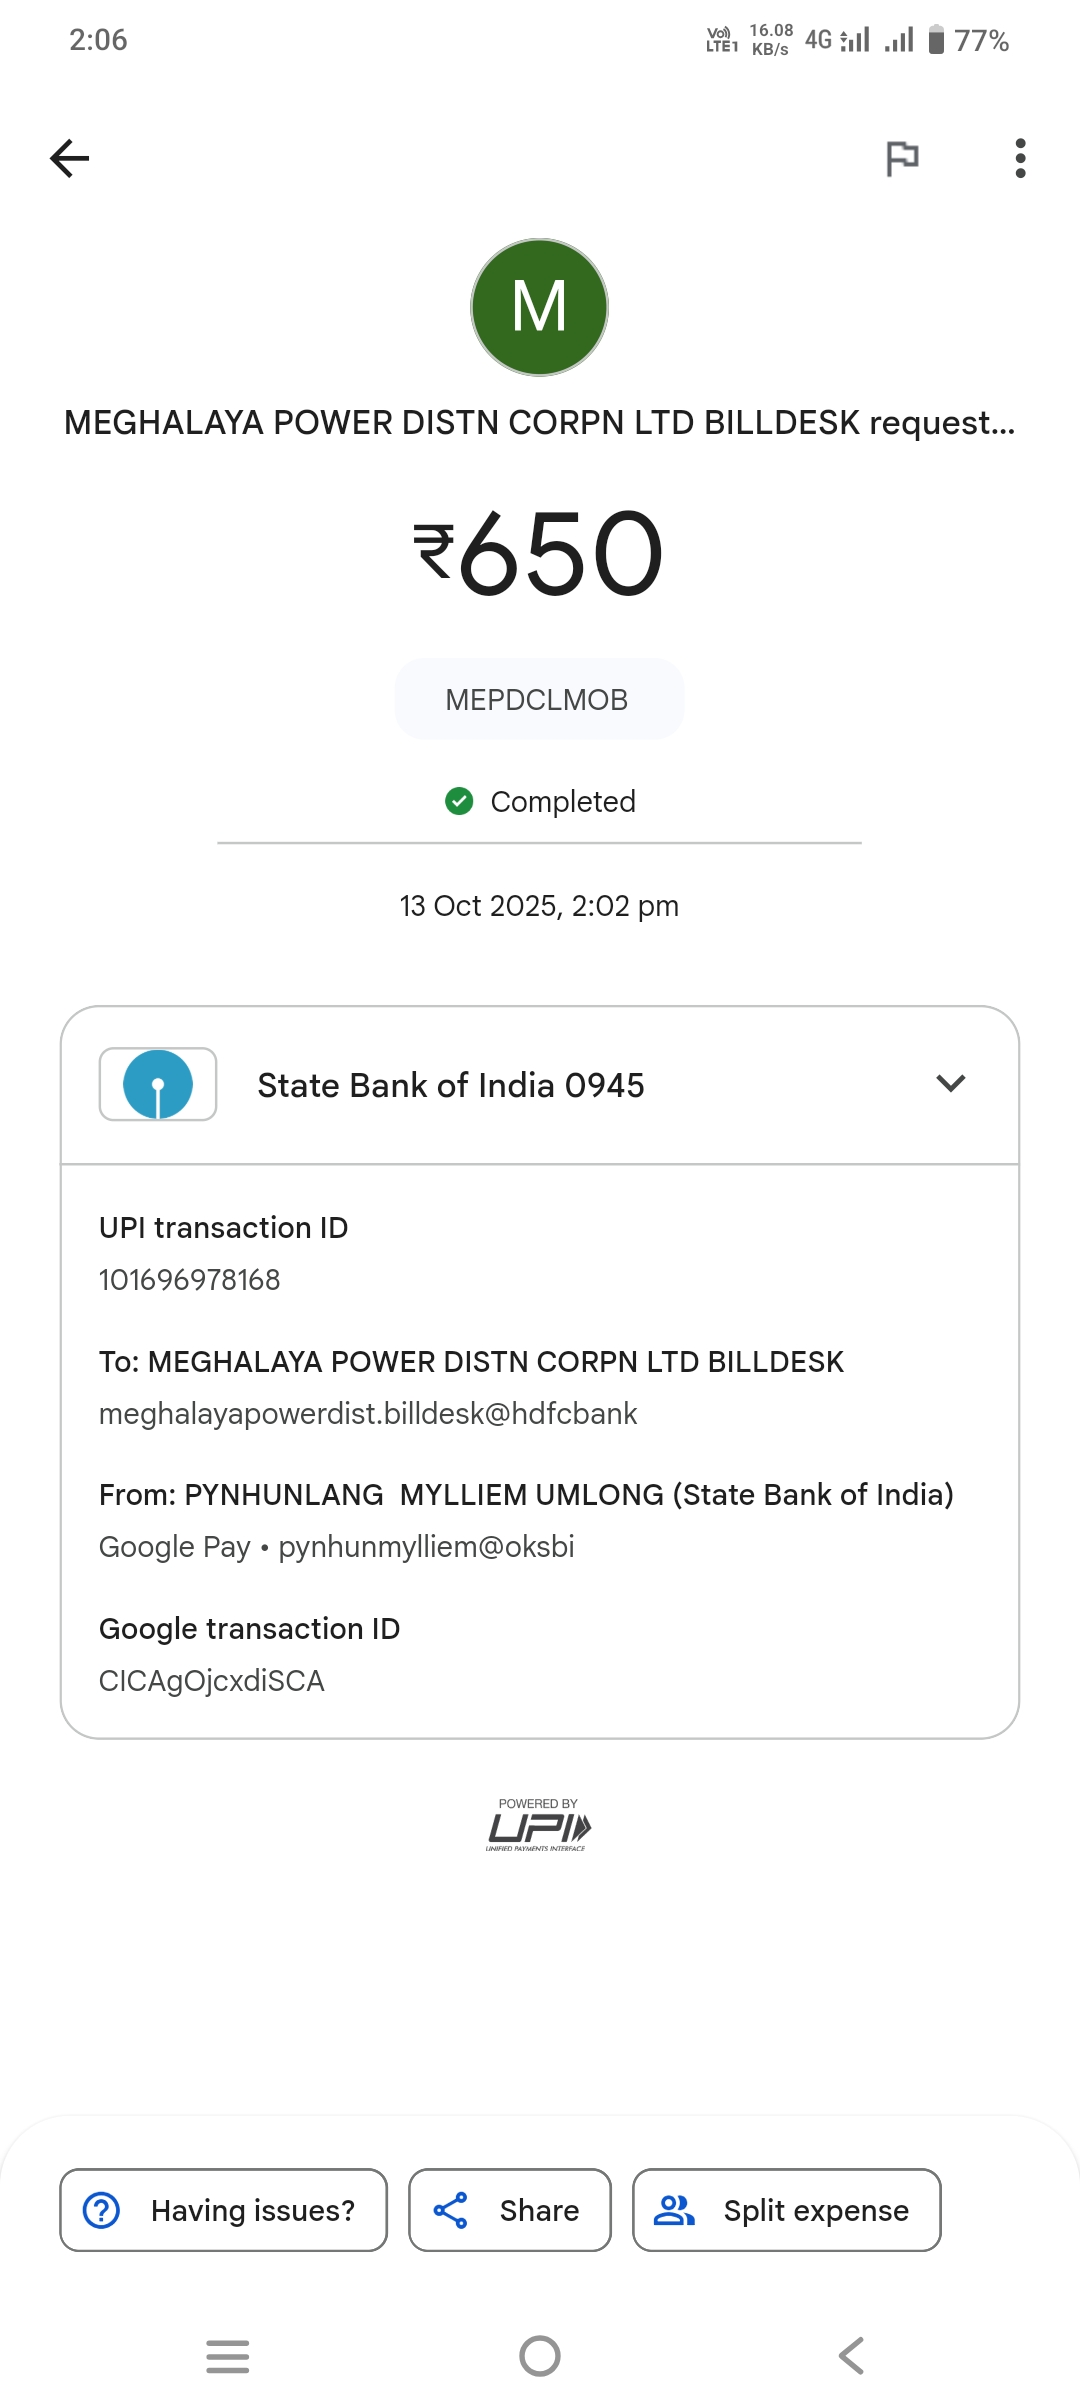Tap the Powered by UPI logo

tap(538, 1826)
